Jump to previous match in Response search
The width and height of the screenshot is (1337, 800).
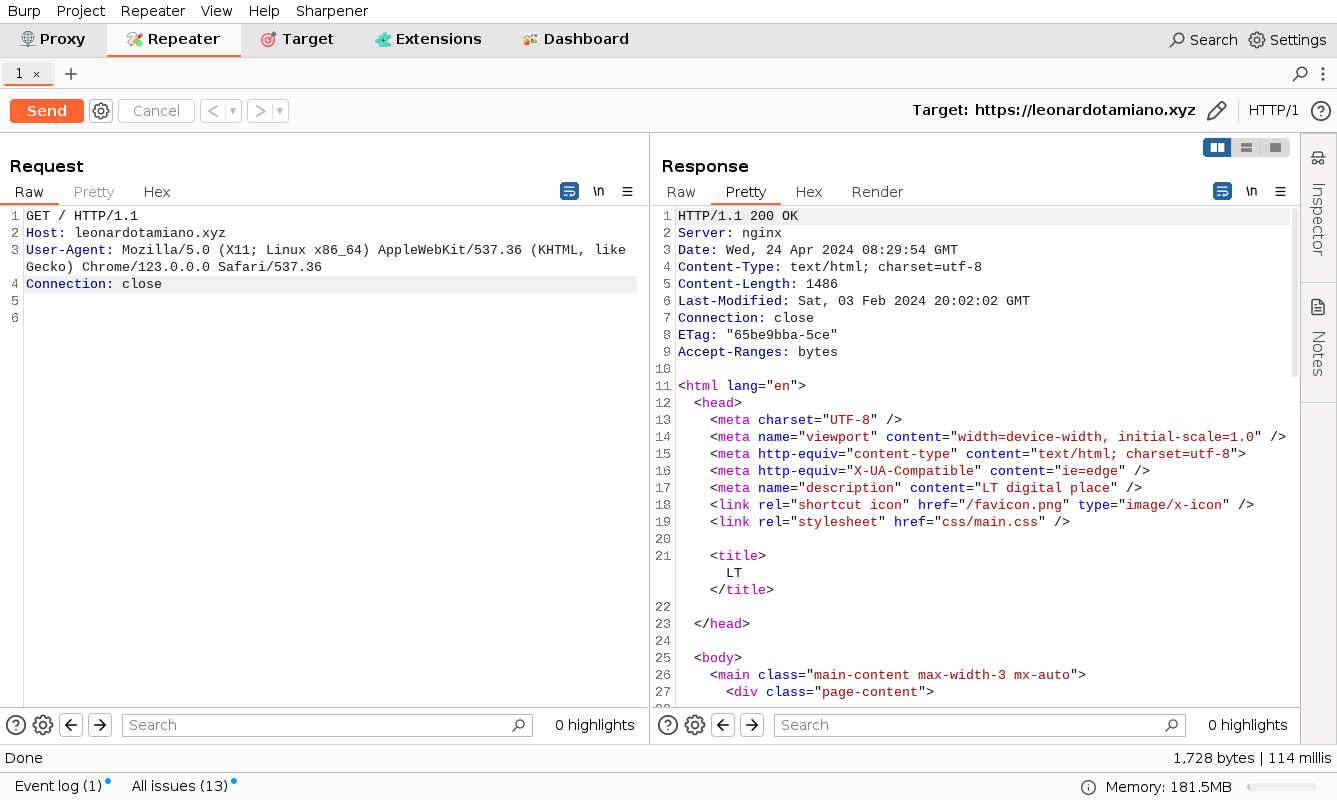[723, 725]
